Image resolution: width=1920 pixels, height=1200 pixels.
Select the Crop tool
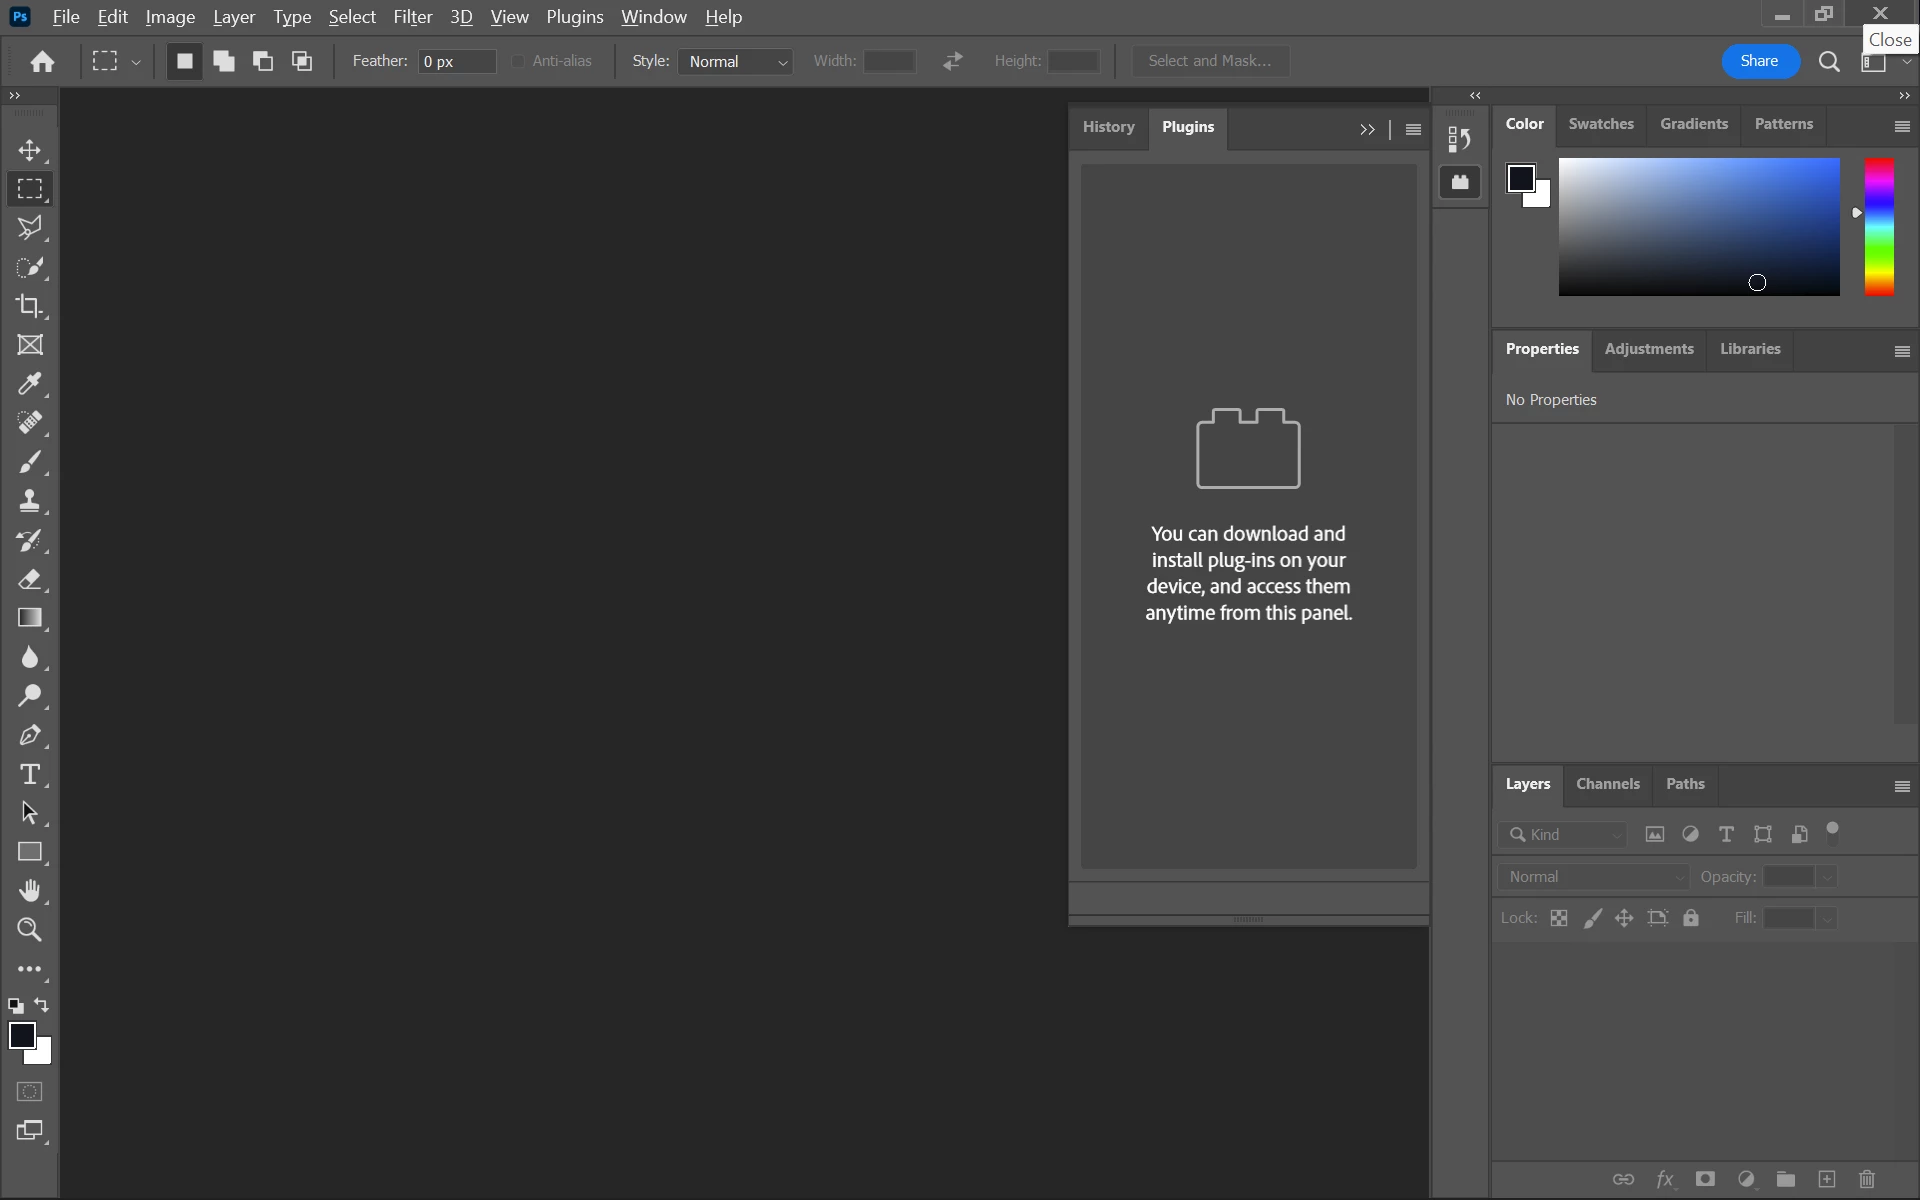(x=30, y=306)
